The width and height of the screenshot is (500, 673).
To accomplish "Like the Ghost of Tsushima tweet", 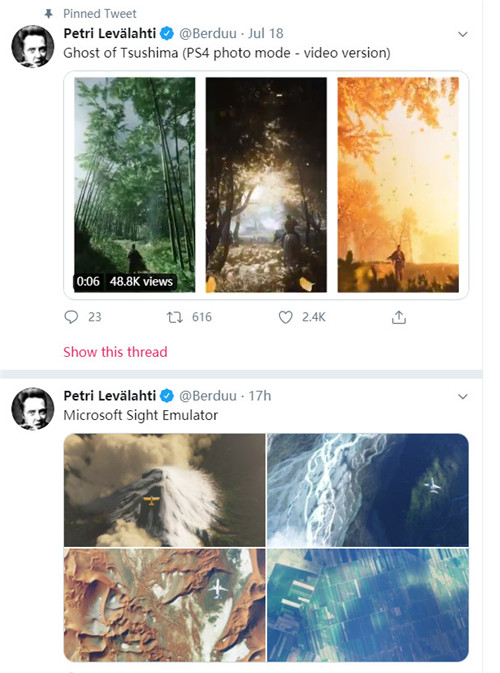I will click(285, 317).
